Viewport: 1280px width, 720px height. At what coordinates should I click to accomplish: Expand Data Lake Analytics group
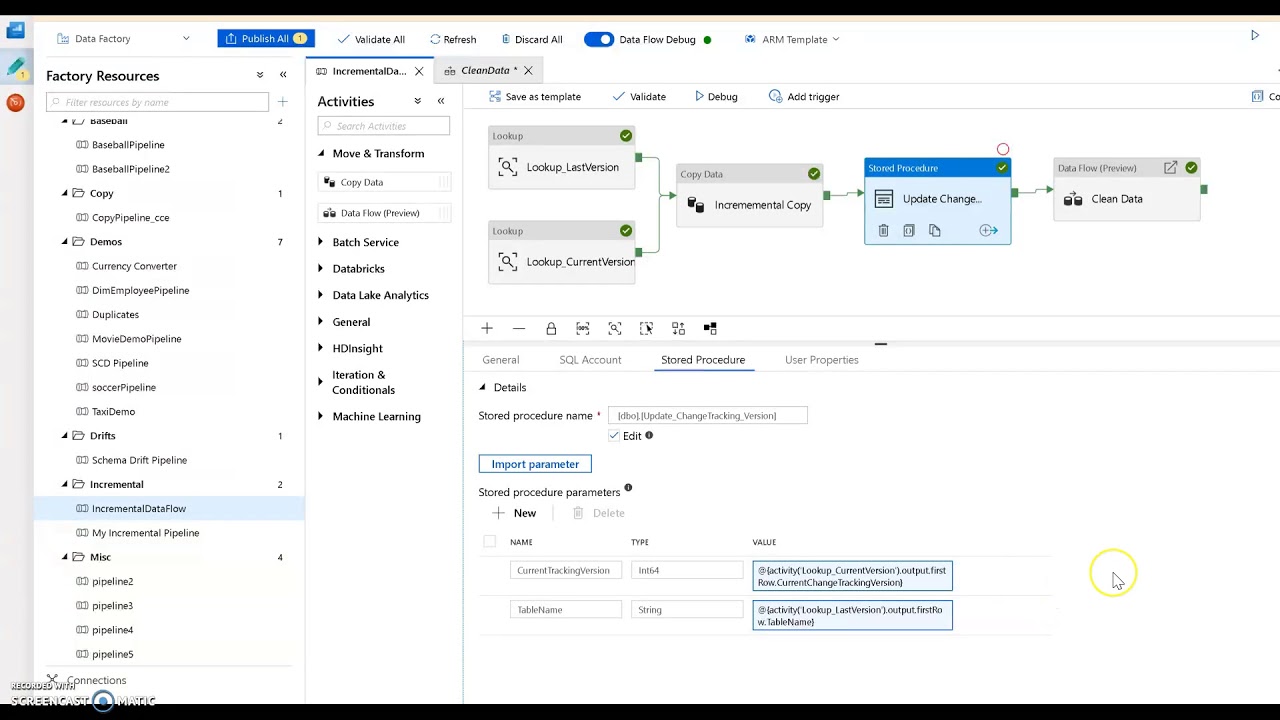click(x=321, y=295)
